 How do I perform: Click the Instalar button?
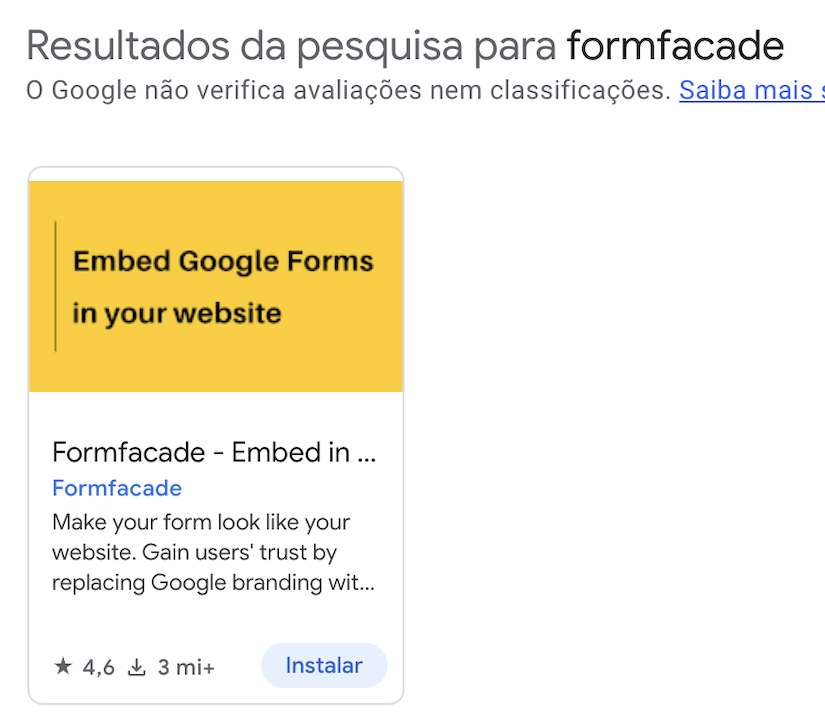point(323,666)
